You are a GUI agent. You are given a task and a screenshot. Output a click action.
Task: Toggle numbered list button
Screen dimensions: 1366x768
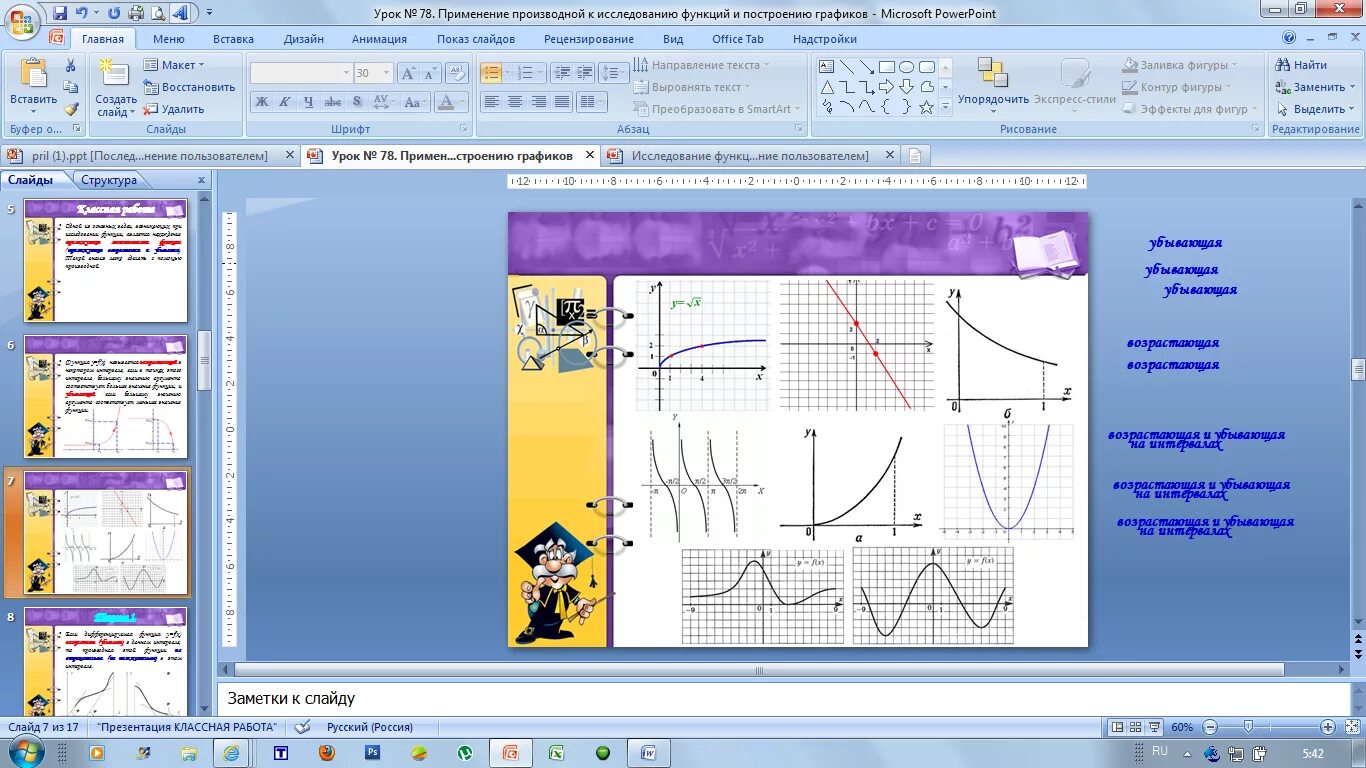(x=526, y=73)
